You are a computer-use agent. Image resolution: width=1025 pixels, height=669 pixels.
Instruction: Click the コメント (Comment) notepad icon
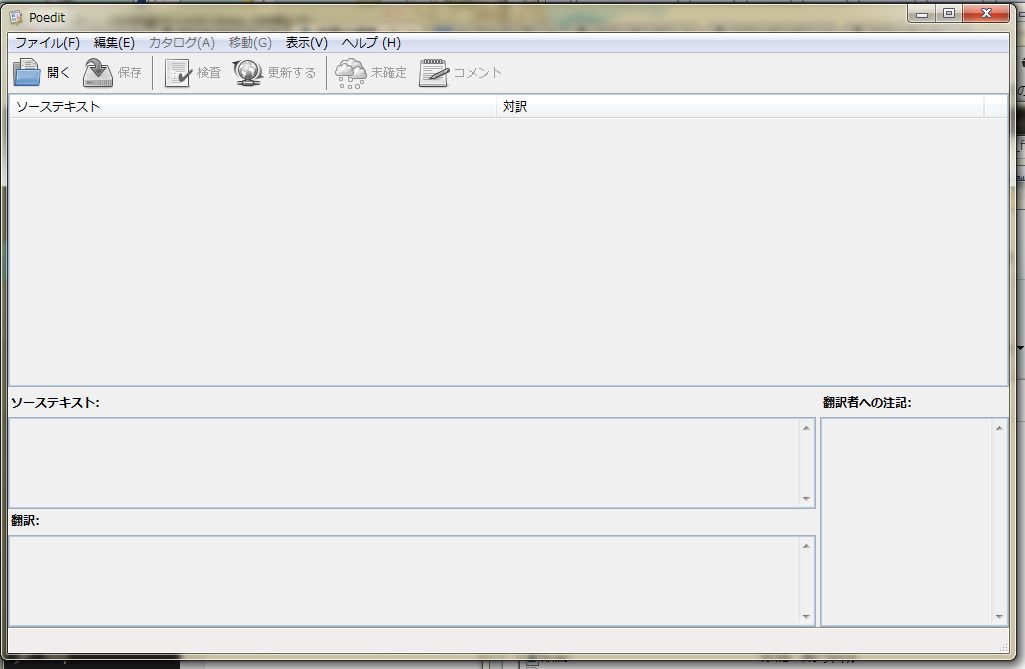click(433, 73)
